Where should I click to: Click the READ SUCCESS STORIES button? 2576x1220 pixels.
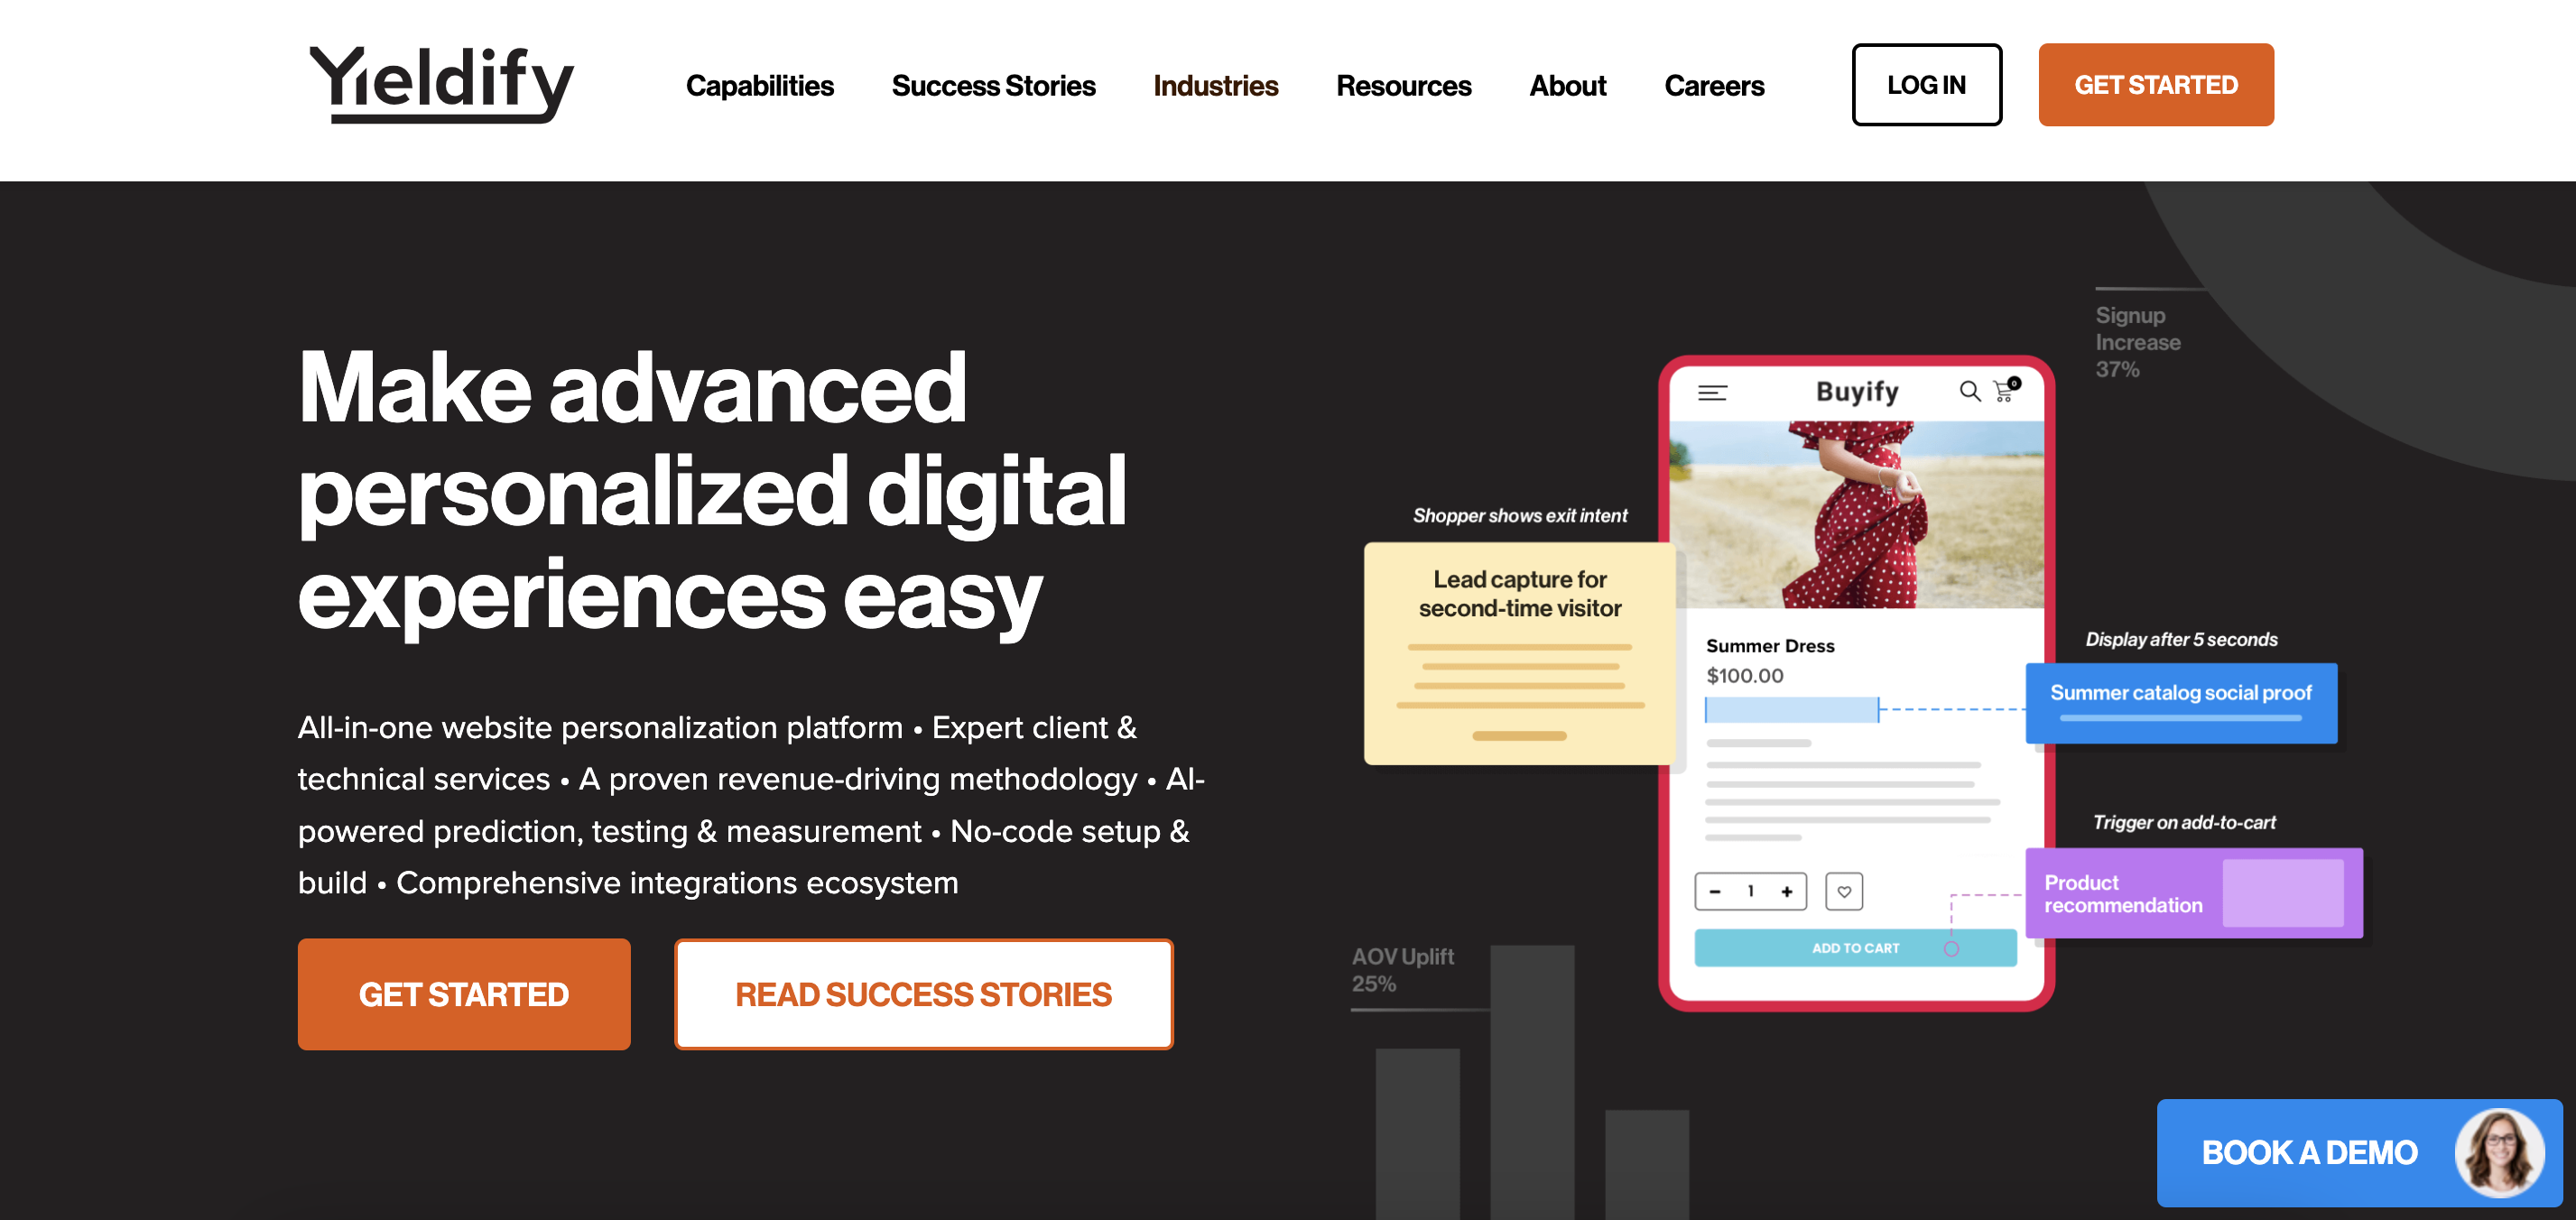coord(923,994)
